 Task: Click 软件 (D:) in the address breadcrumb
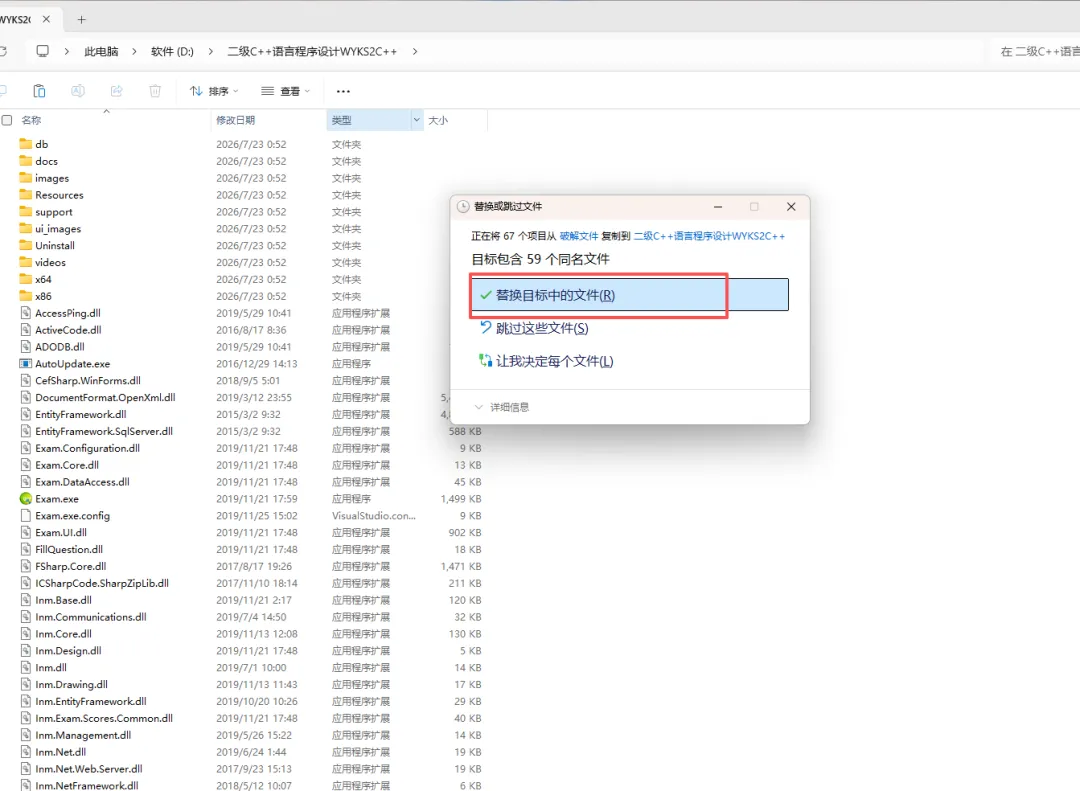click(172, 51)
